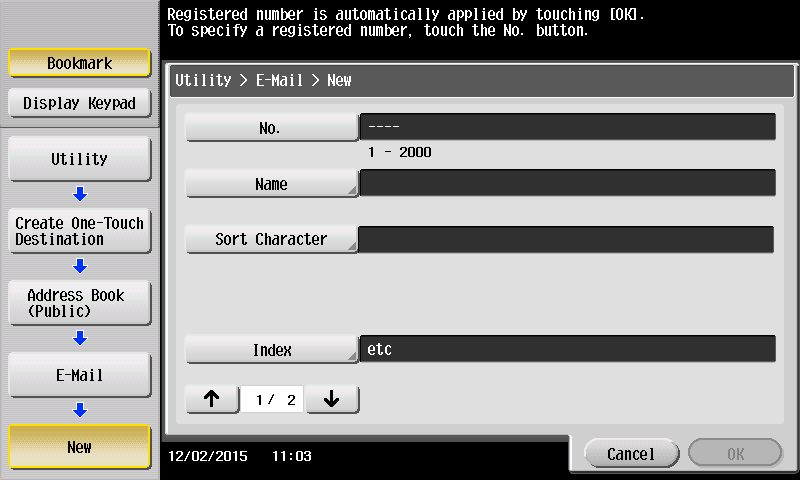
Task: Toggle the Bookmark button
Action: pyautogui.click(x=79, y=63)
